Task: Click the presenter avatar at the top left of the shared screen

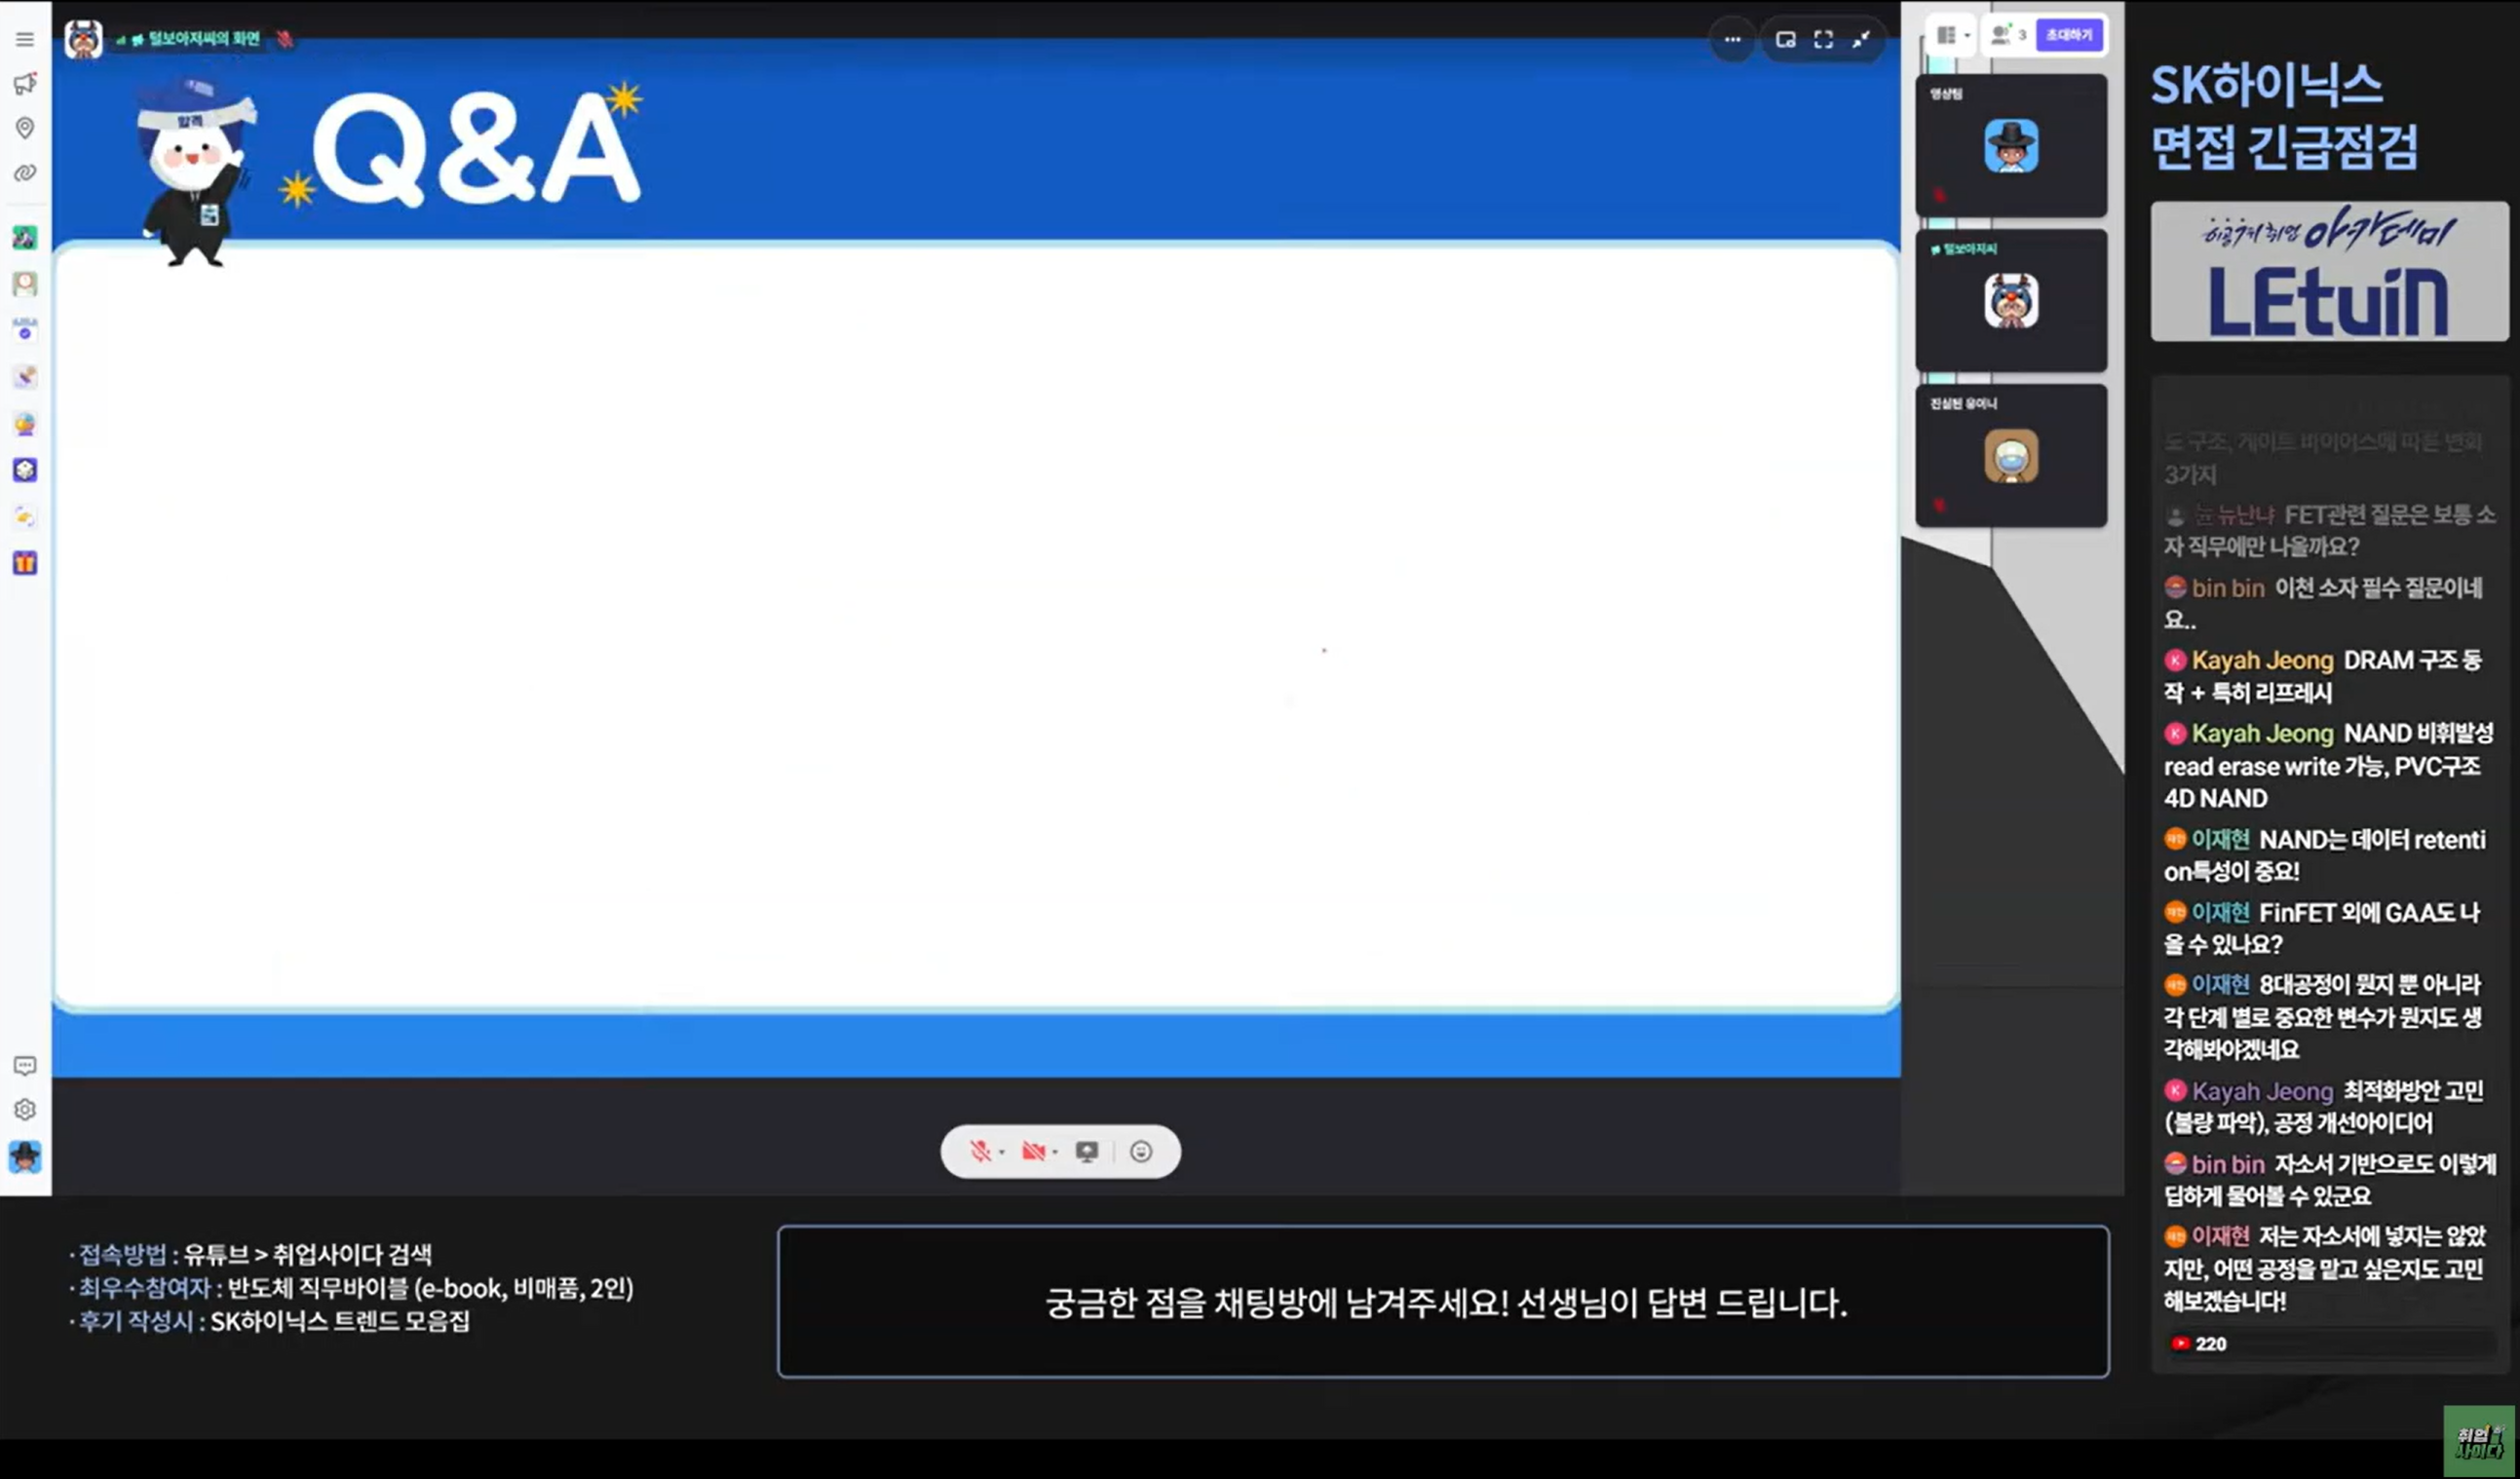Action: 84,39
